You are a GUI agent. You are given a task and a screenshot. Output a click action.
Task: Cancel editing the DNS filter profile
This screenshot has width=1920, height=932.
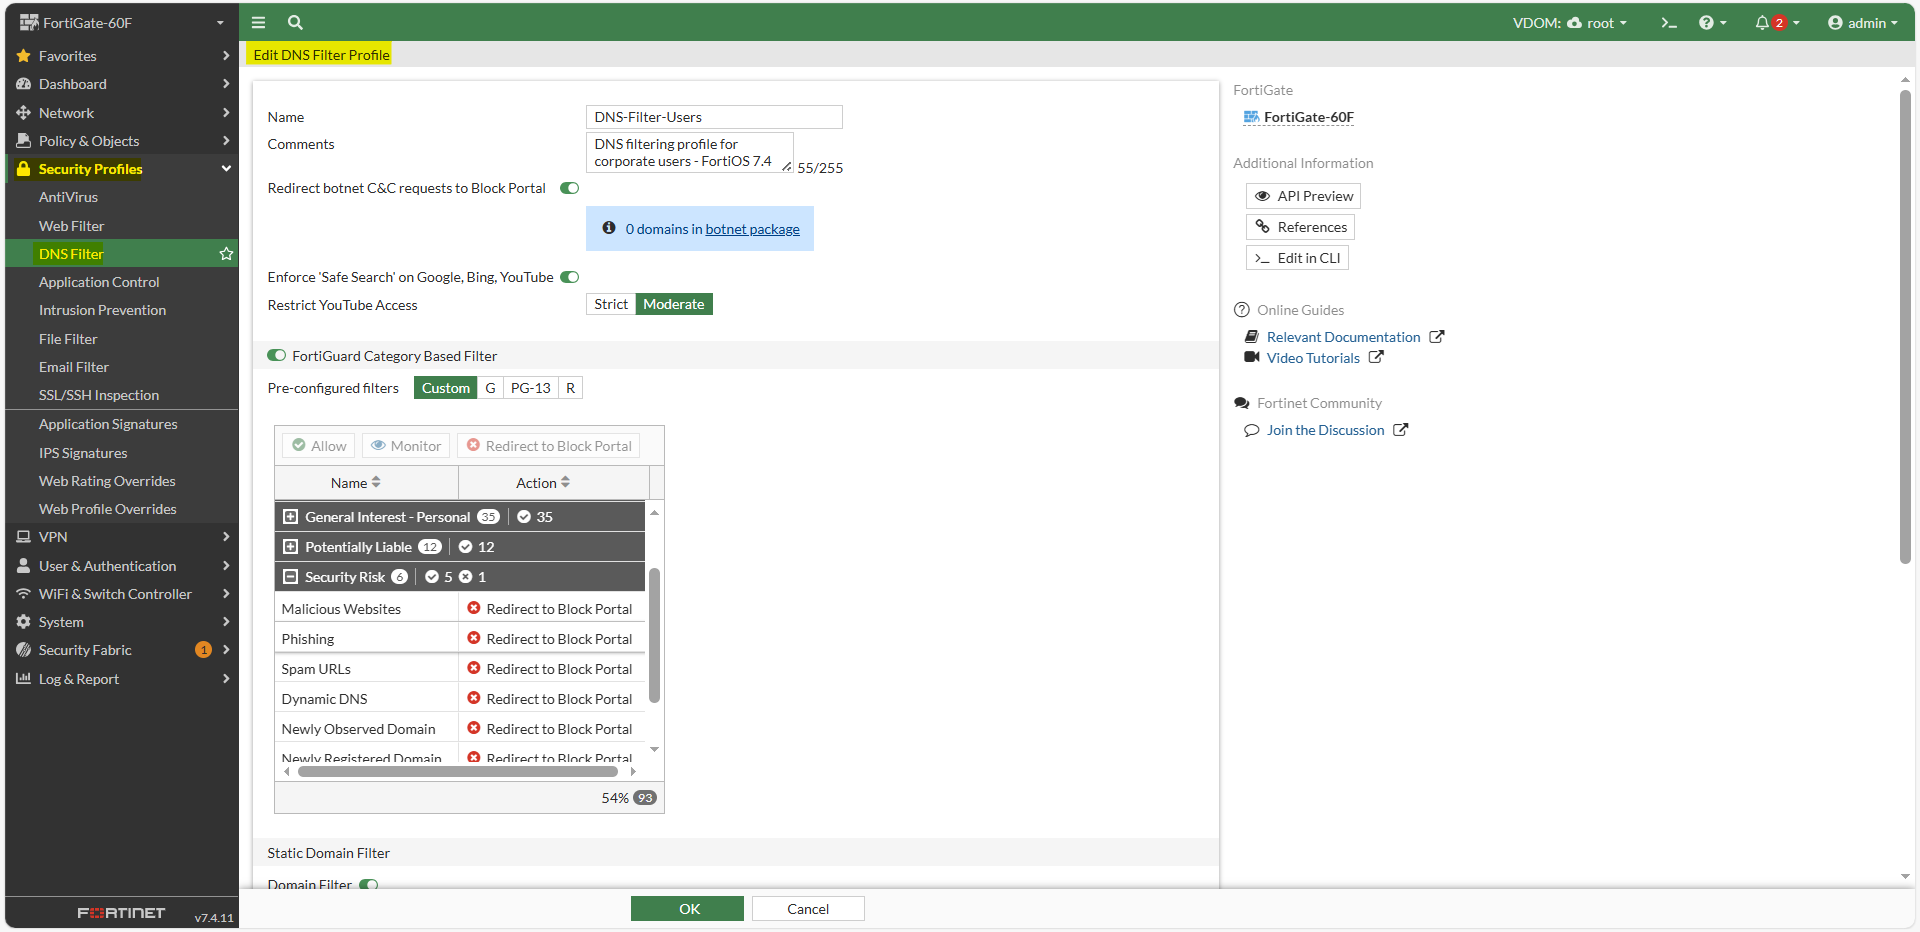808,909
